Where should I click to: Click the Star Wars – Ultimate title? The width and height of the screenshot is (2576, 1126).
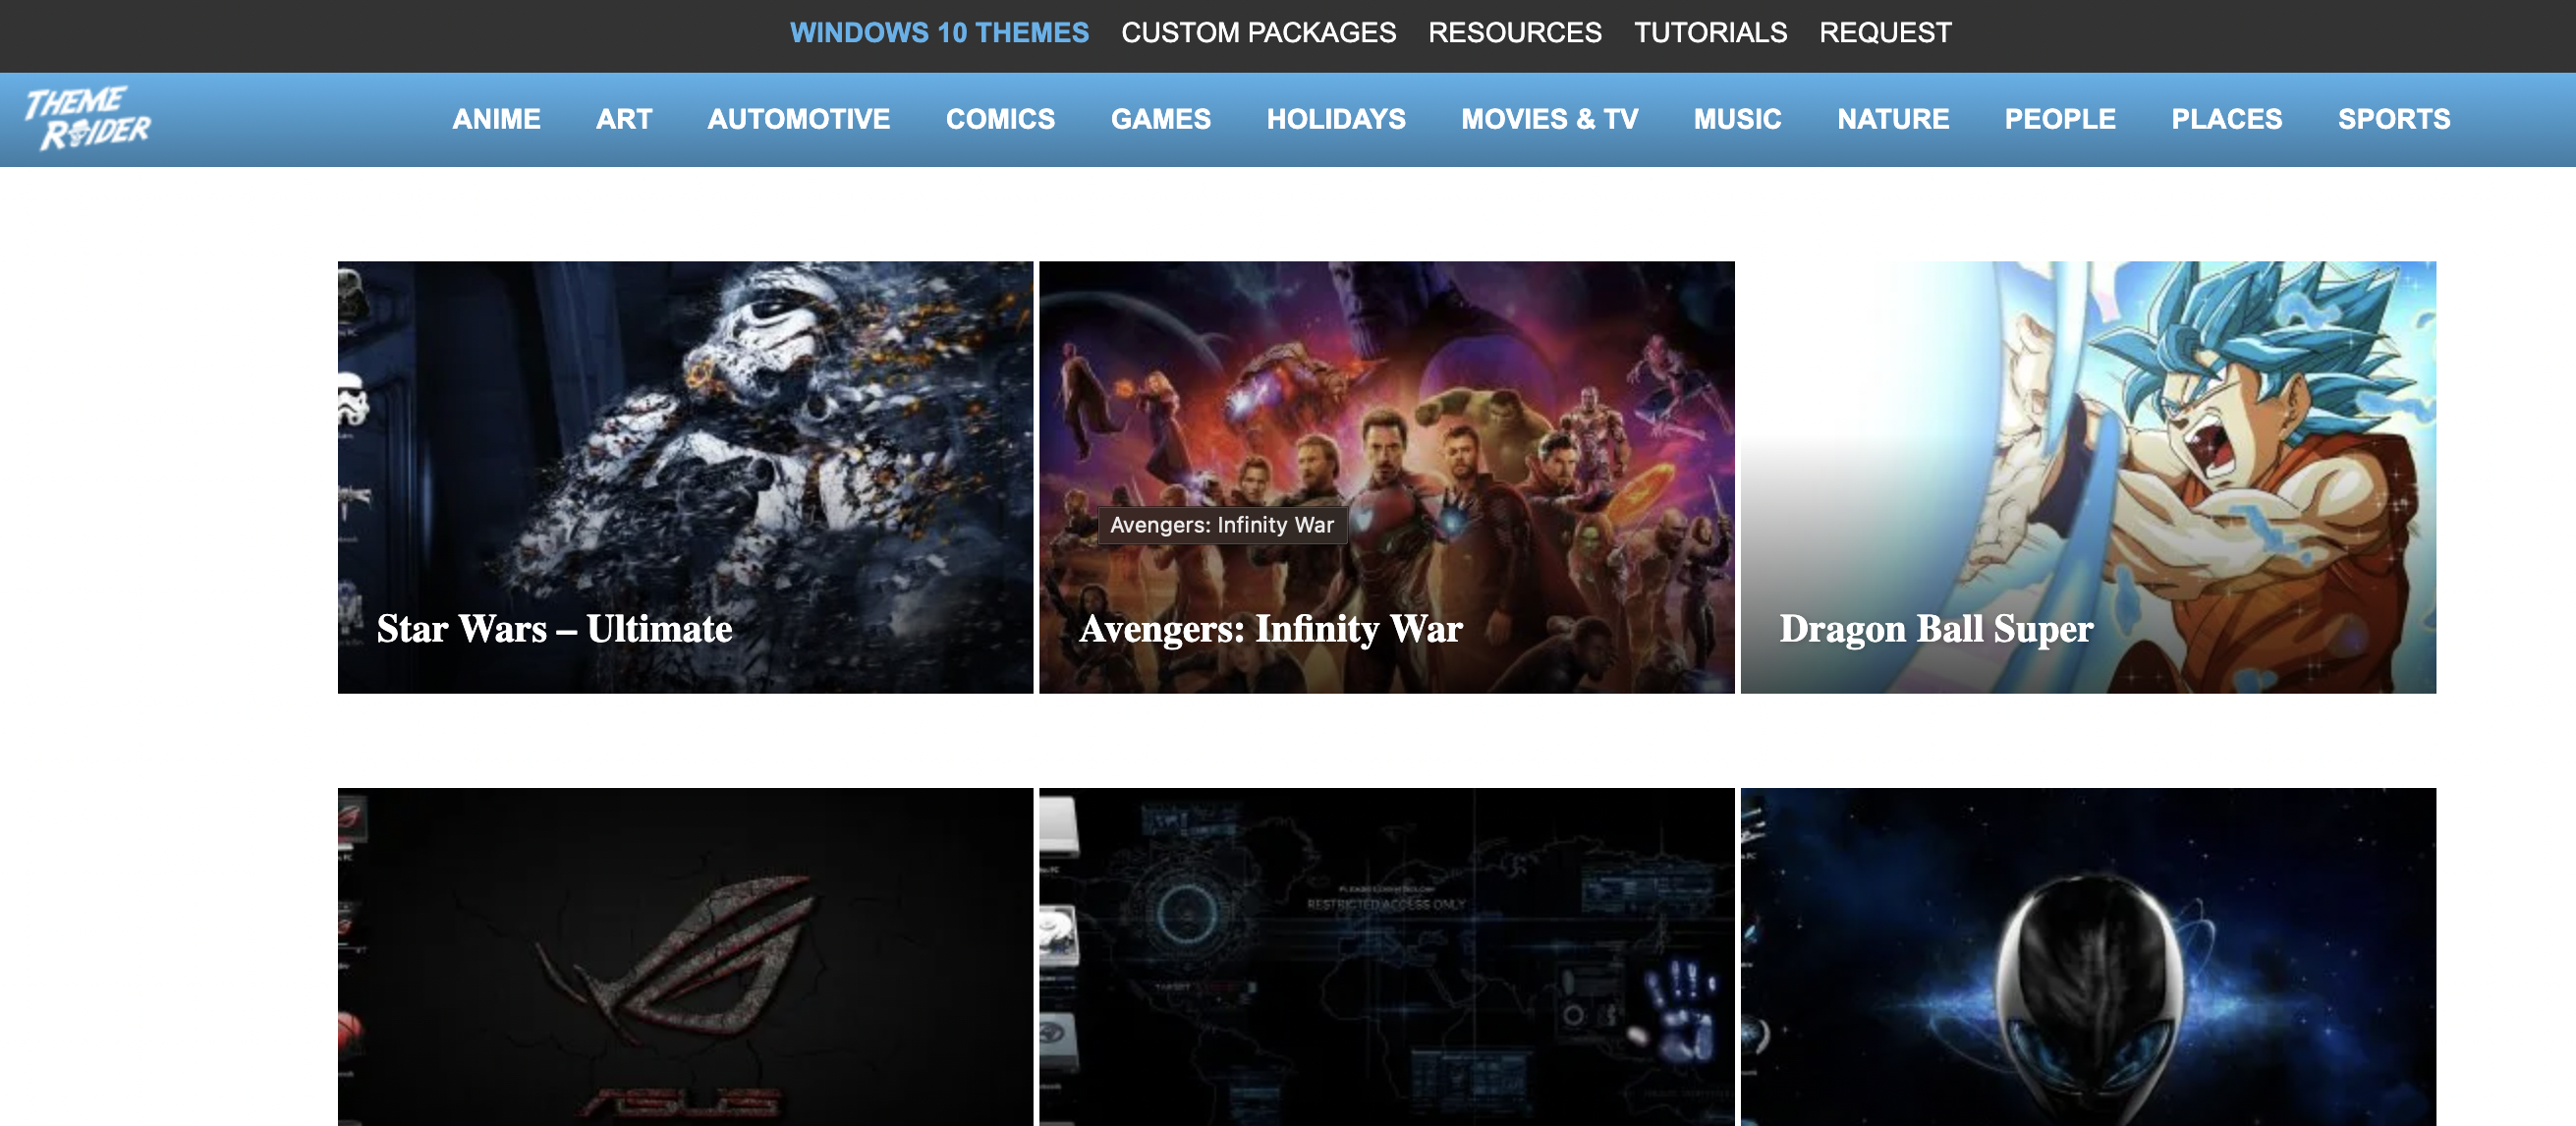554,628
